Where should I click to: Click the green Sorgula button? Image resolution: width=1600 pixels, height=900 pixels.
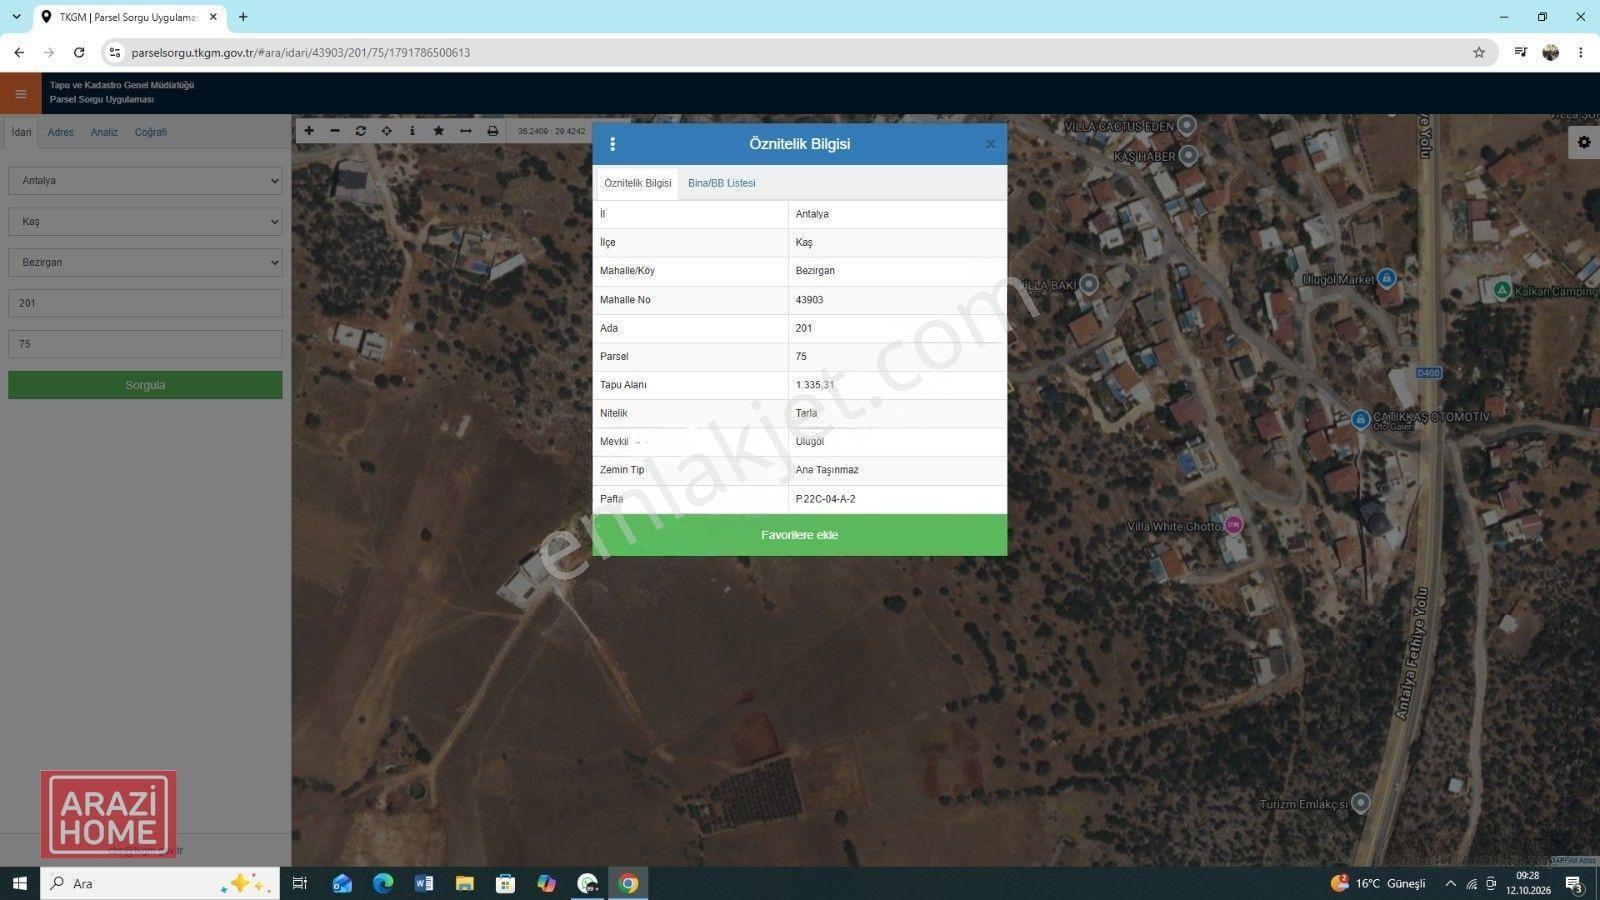click(x=145, y=385)
